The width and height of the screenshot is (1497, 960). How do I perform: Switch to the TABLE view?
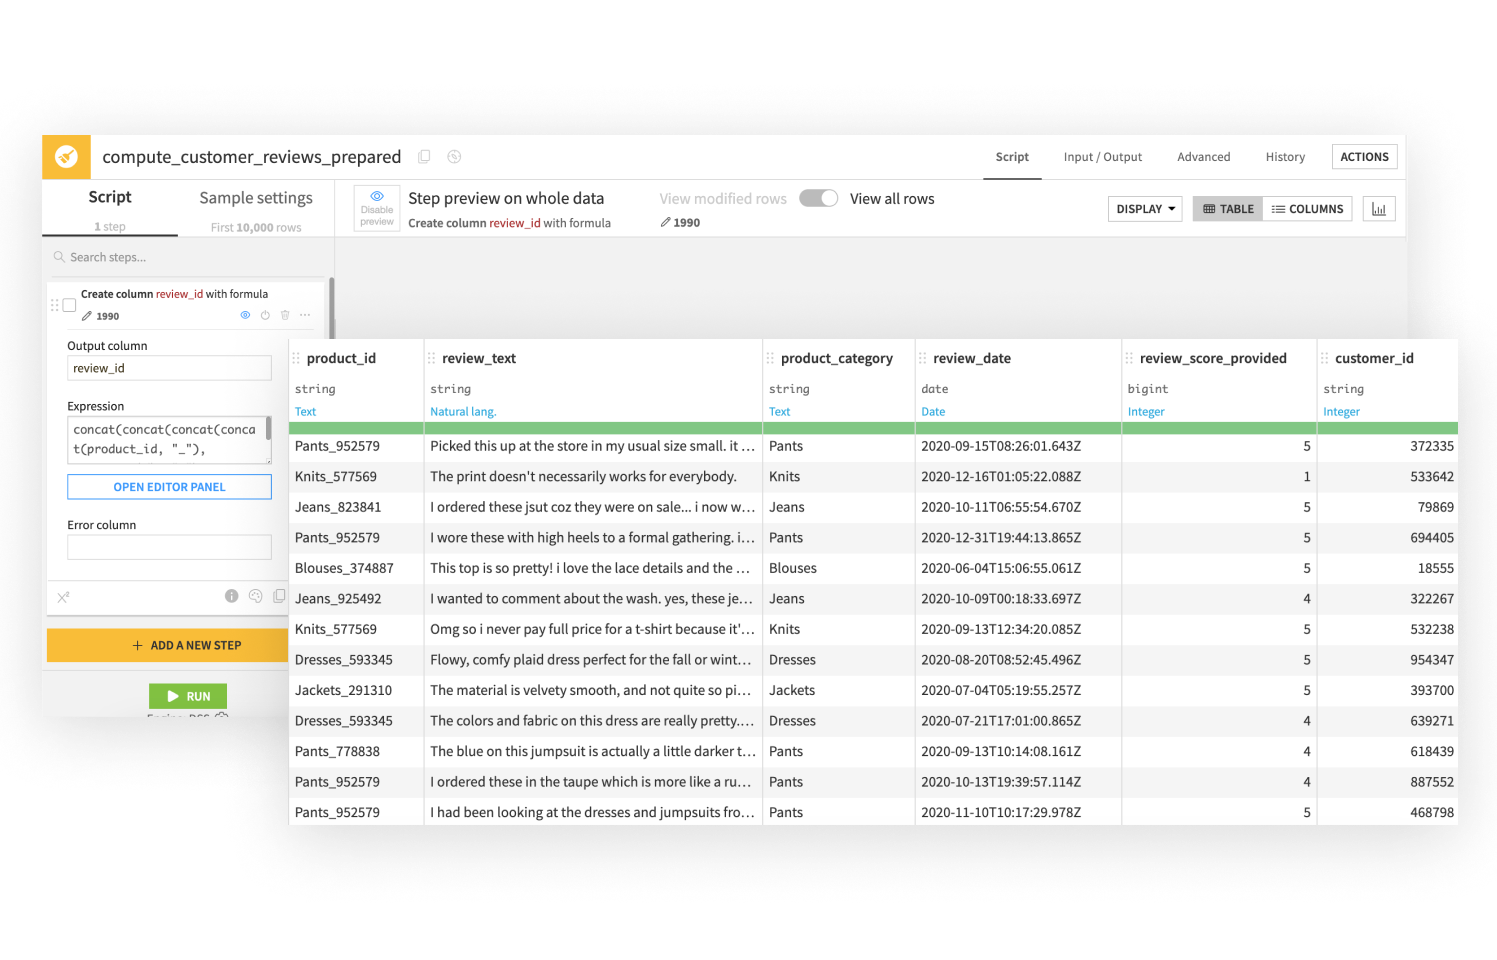coord(1228,209)
